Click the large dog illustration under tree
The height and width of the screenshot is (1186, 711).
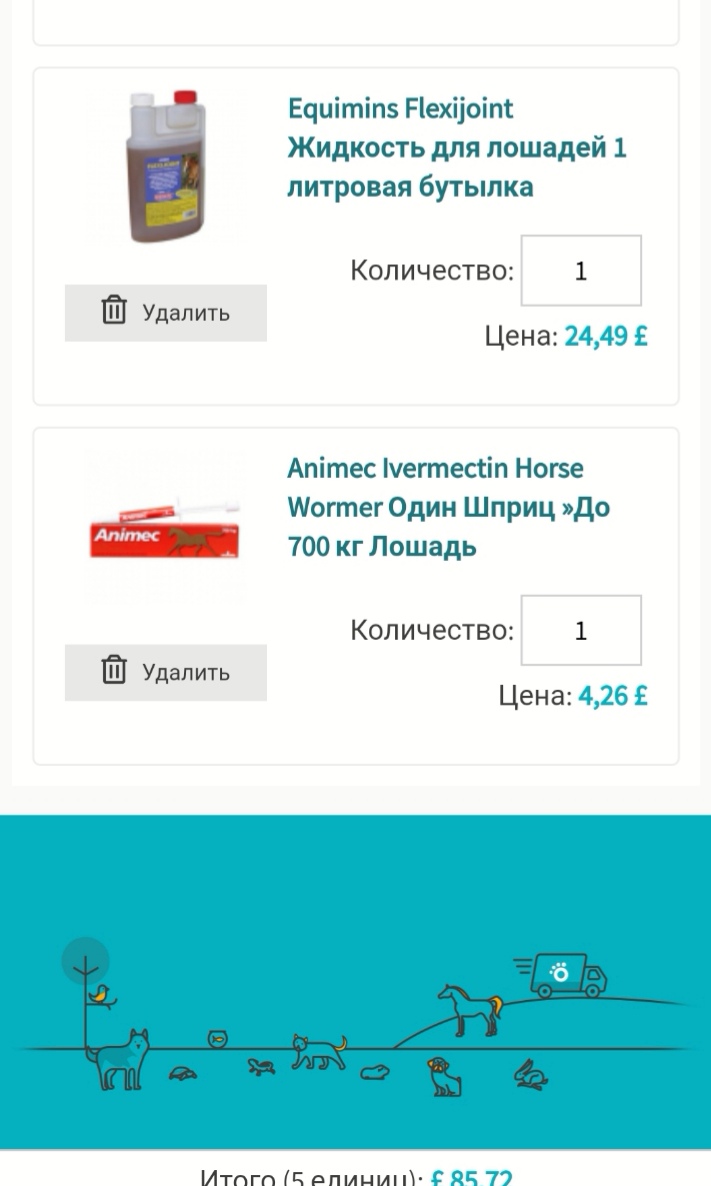[118, 1058]
